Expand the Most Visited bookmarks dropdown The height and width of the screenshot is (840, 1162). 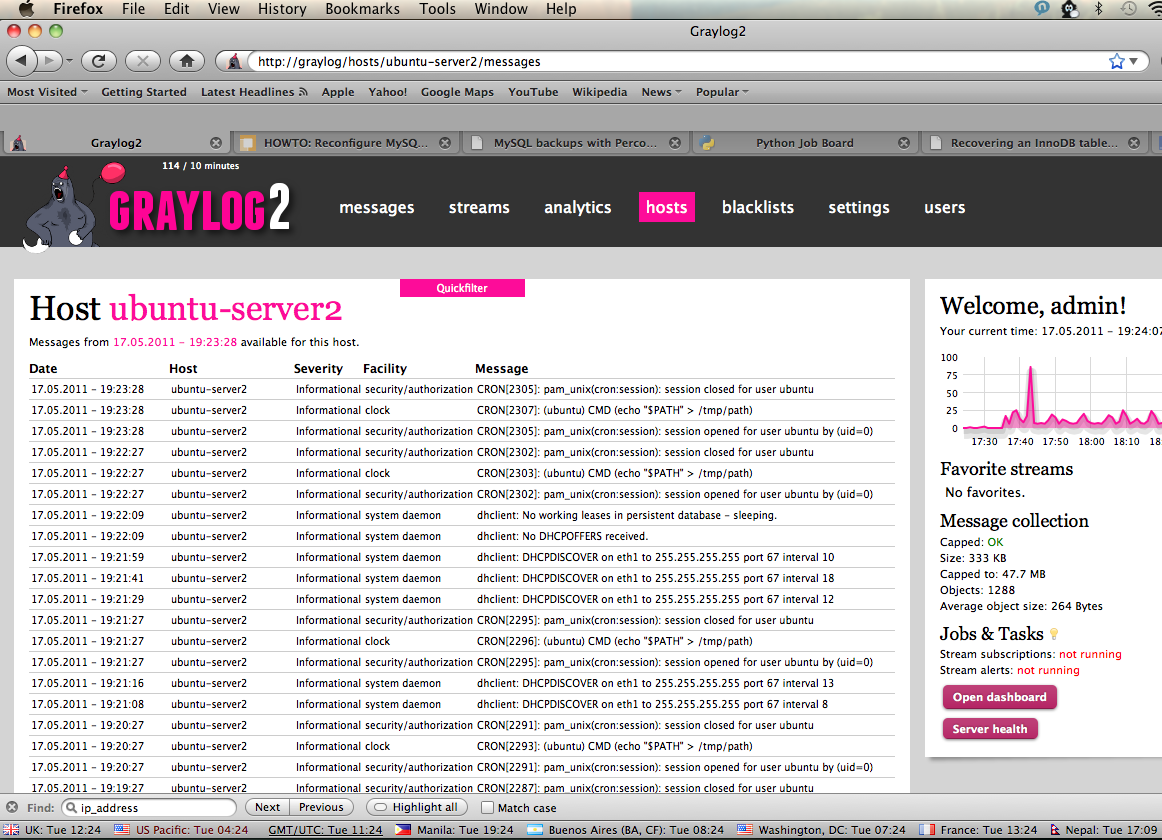(47, 92)
